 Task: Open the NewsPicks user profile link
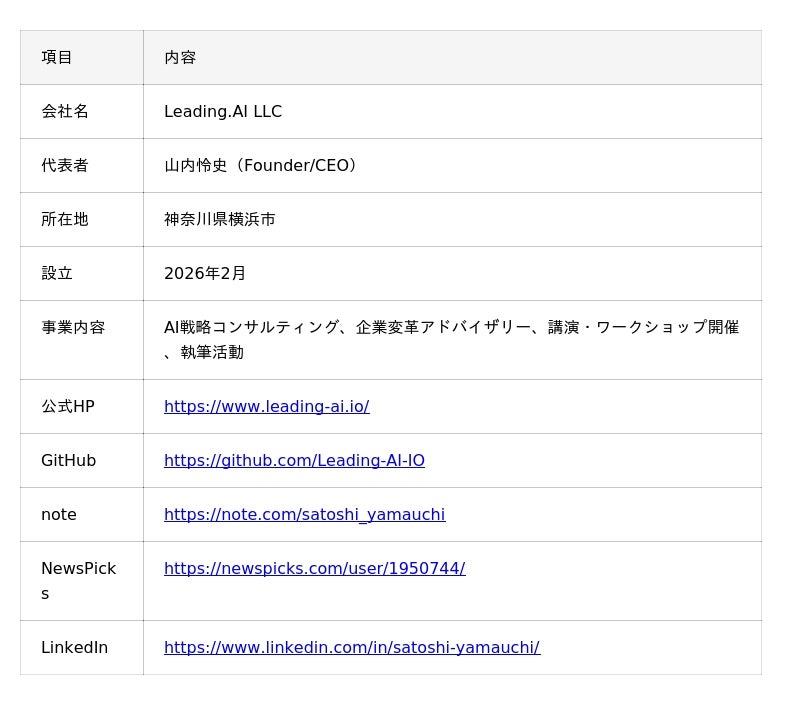(314, 568)
